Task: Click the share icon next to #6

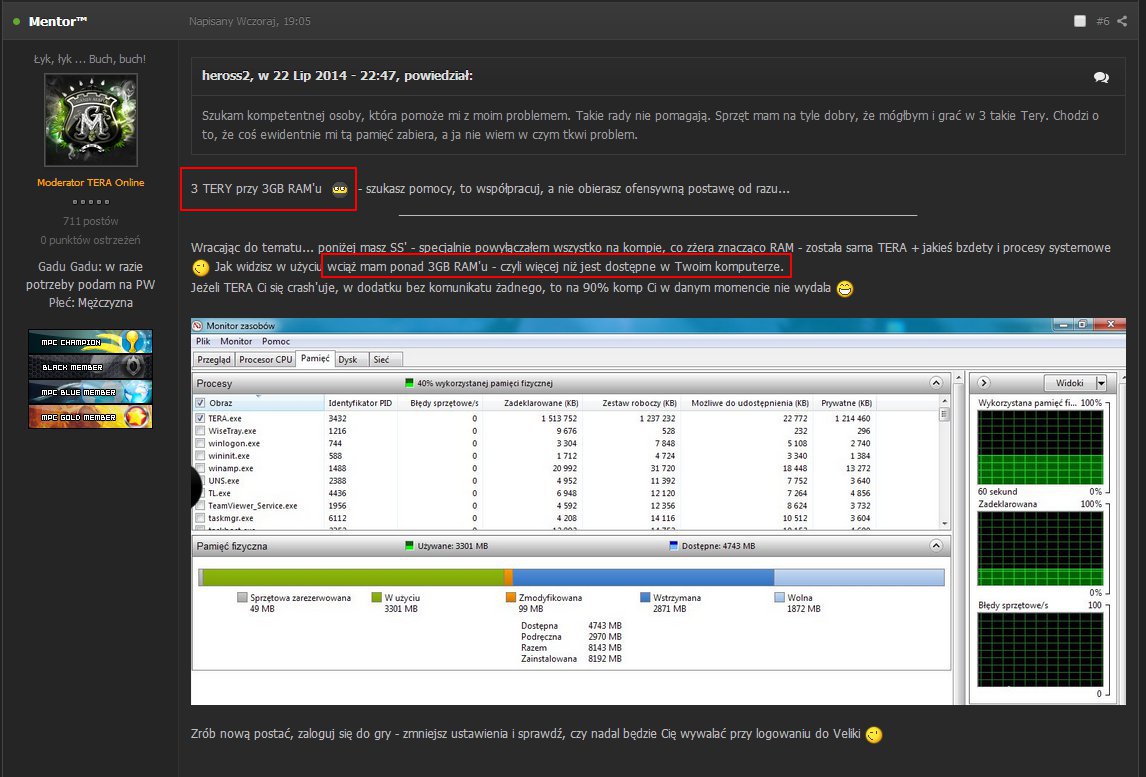Action: [x=1122, y=21]
